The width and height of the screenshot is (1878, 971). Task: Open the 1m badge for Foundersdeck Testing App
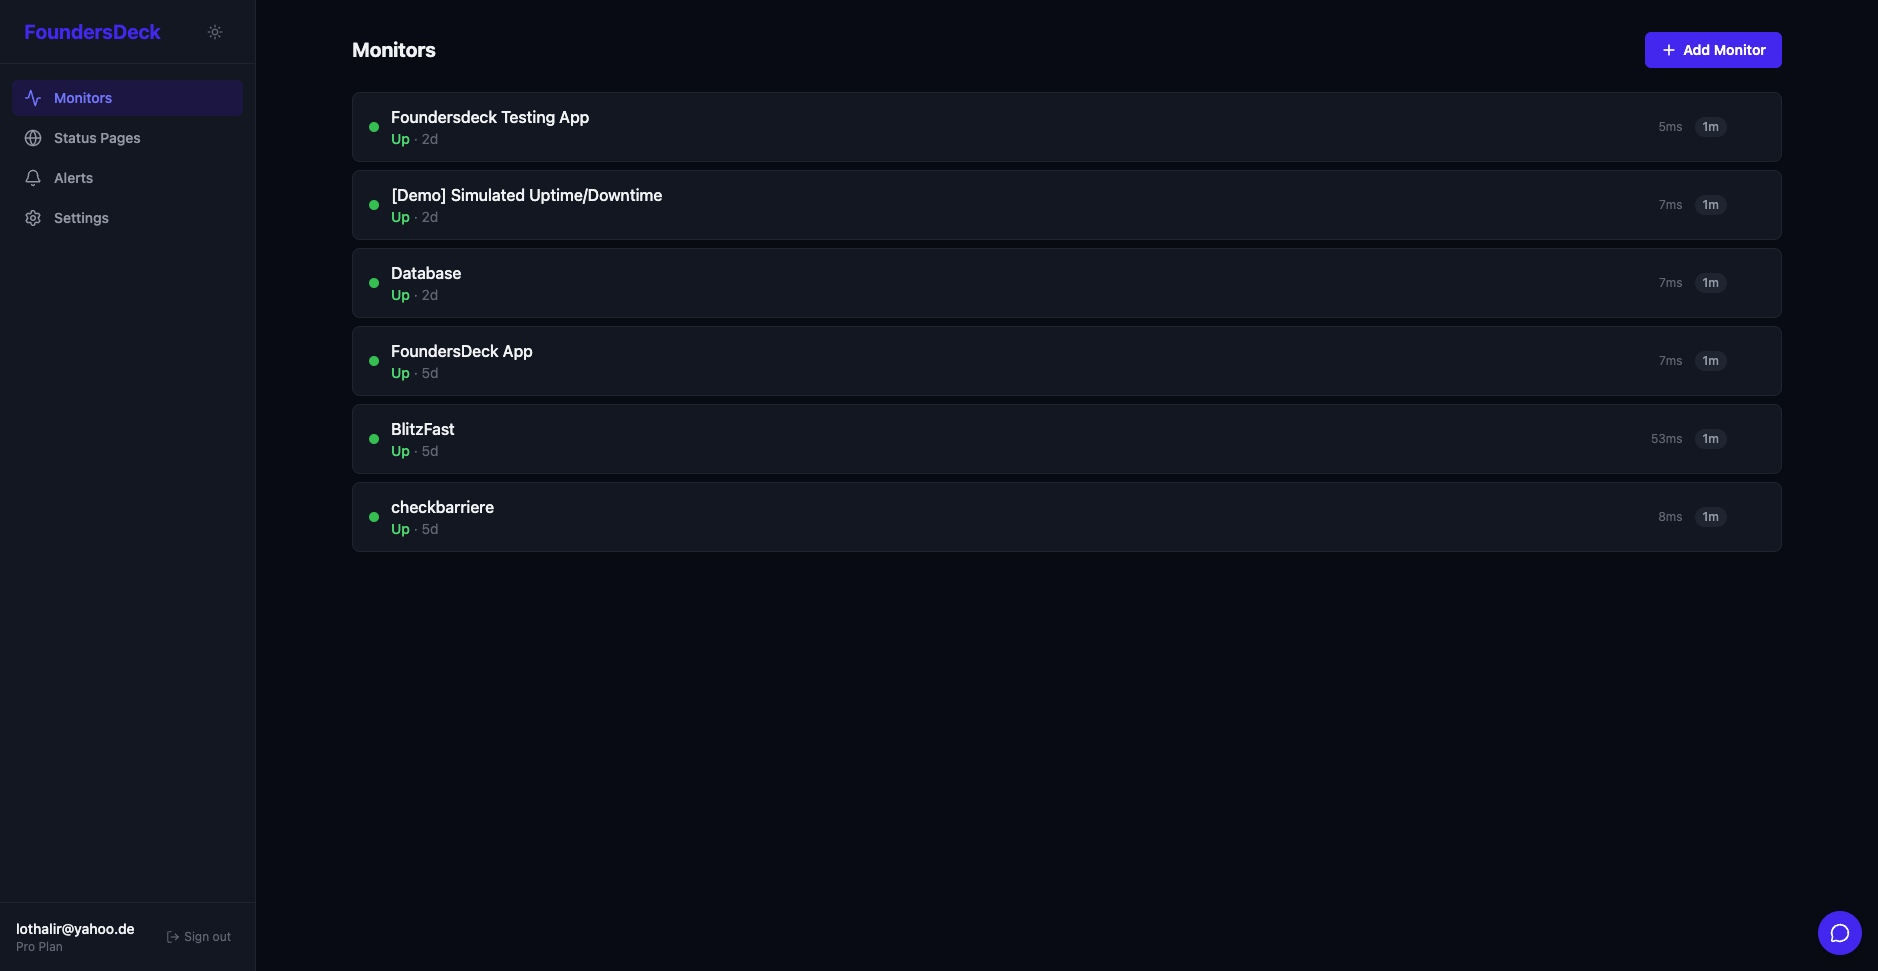[1710, 127]
